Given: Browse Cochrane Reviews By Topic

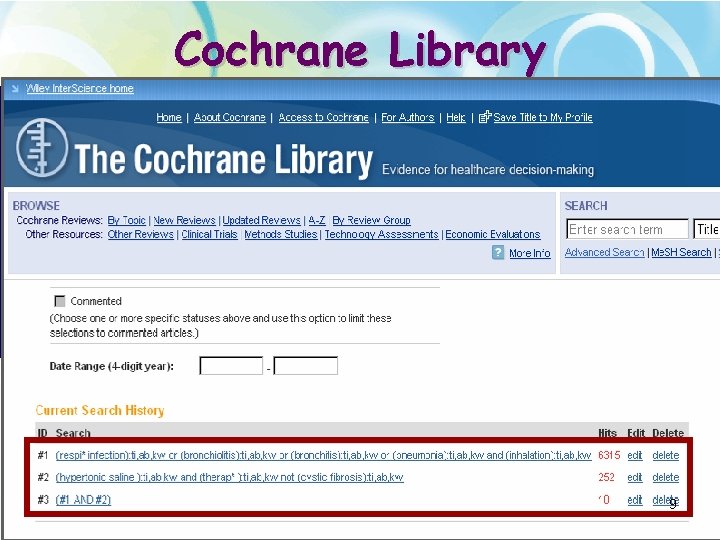Looking at the screenshot, I should (x=126, y=220).
